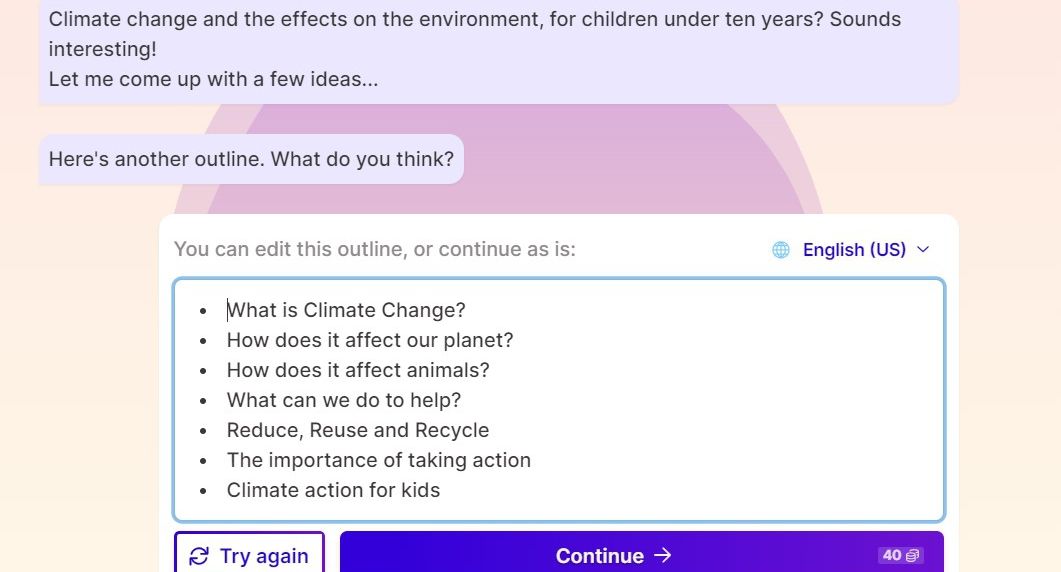The height and width of the screenshot is (572, 1061).
Task: Click the refresh arrows icon
Action: [199, 556]
